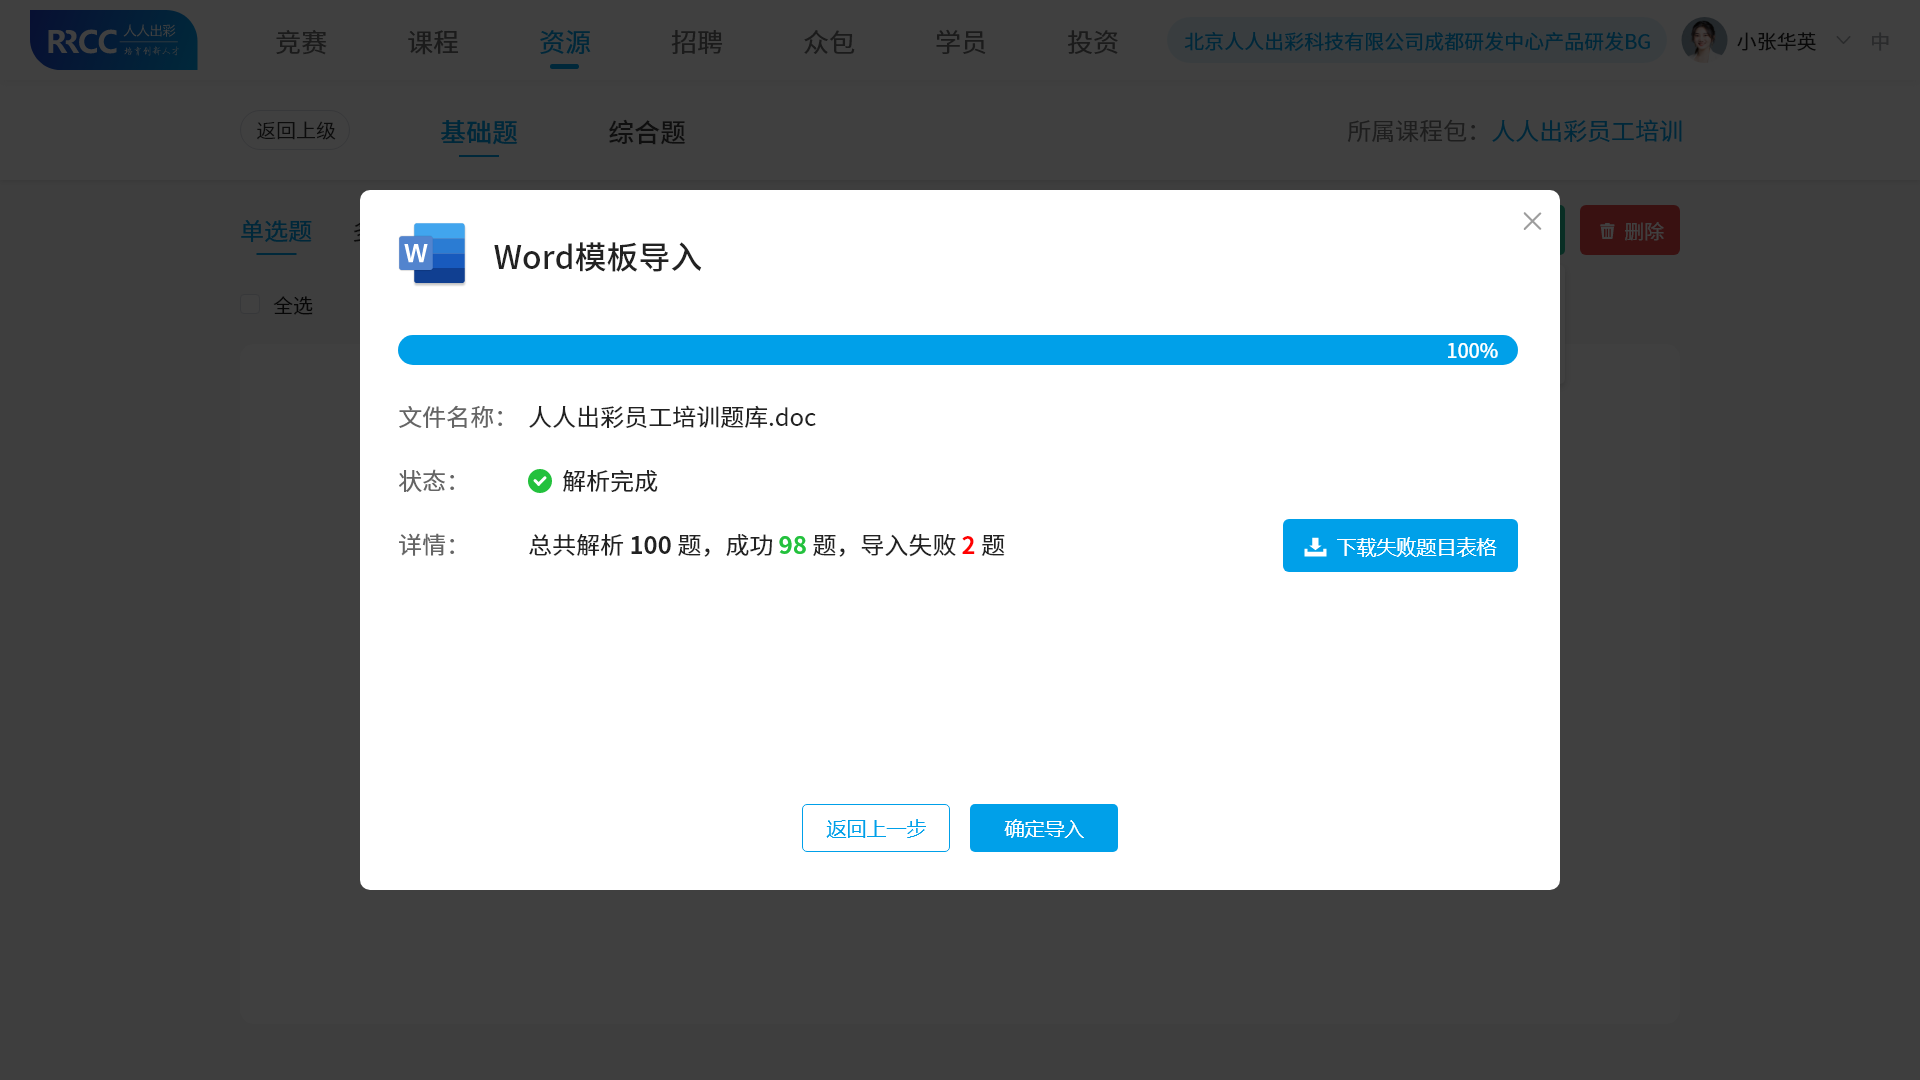The width and height of the screenshot is (1920, 1080).
Task: Download the failed questions table
Action: 1400,546
